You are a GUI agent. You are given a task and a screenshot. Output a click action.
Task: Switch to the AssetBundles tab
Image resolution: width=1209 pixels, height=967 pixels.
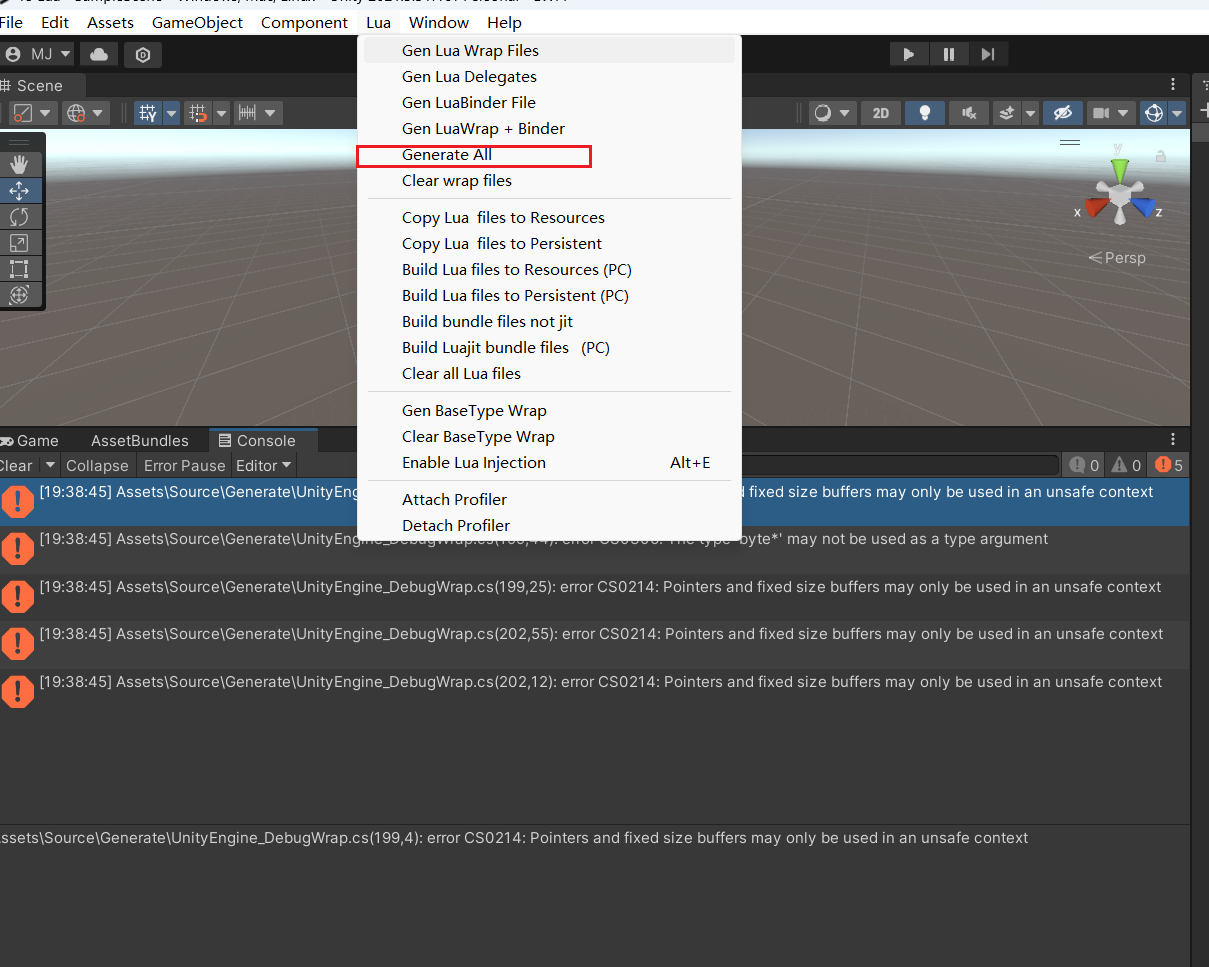[139, 440]
